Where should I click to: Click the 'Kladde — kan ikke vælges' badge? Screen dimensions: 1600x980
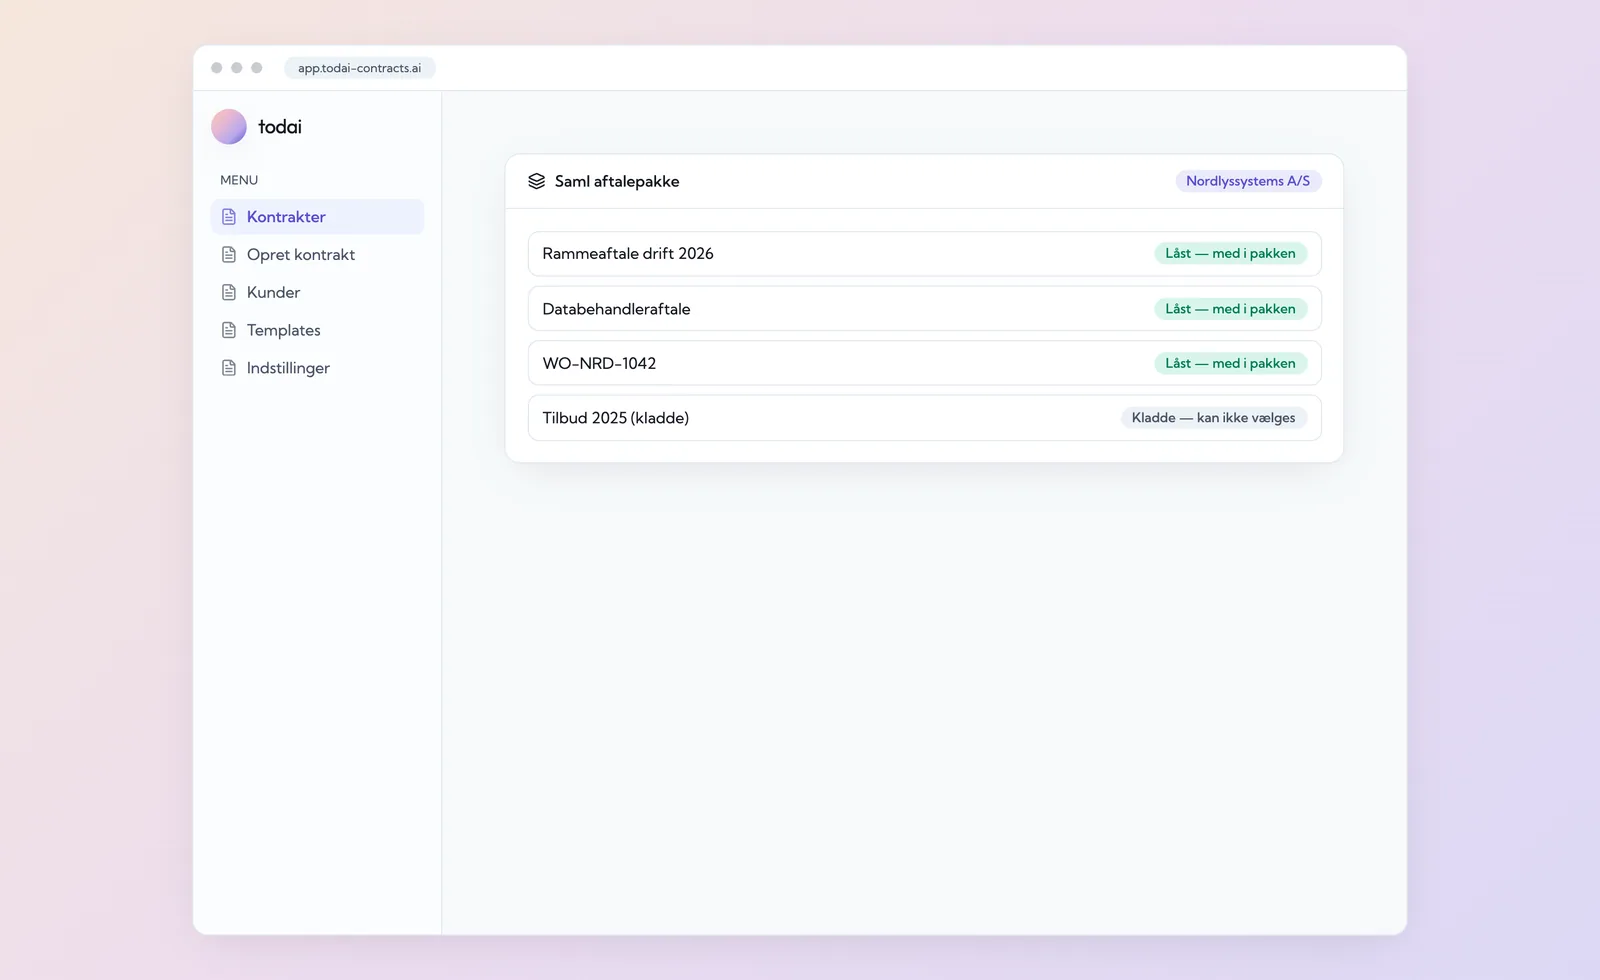pos(1214,418)
